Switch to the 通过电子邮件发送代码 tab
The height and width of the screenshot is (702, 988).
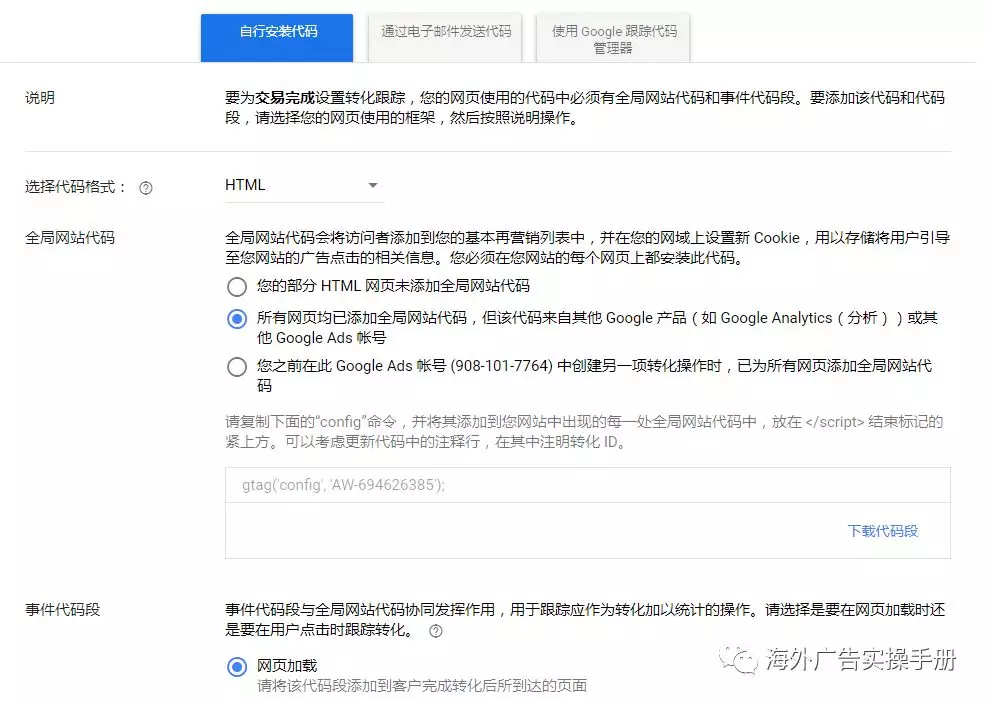[445, 32]
